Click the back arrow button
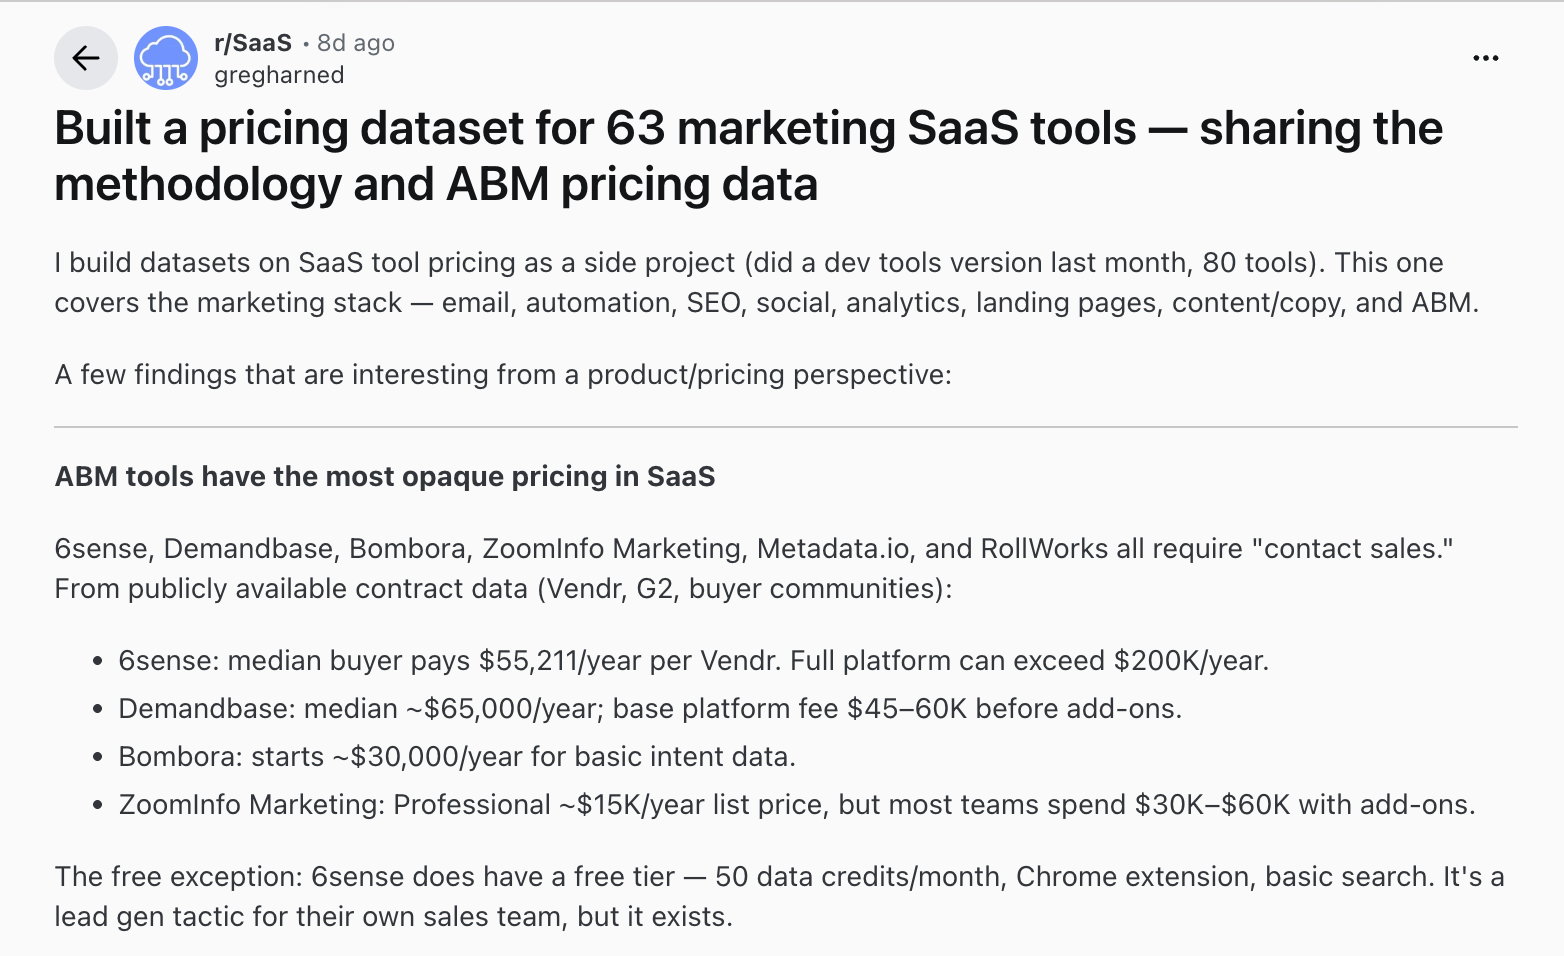Viewport: 1564px width, 956px height. pos(86,58)
